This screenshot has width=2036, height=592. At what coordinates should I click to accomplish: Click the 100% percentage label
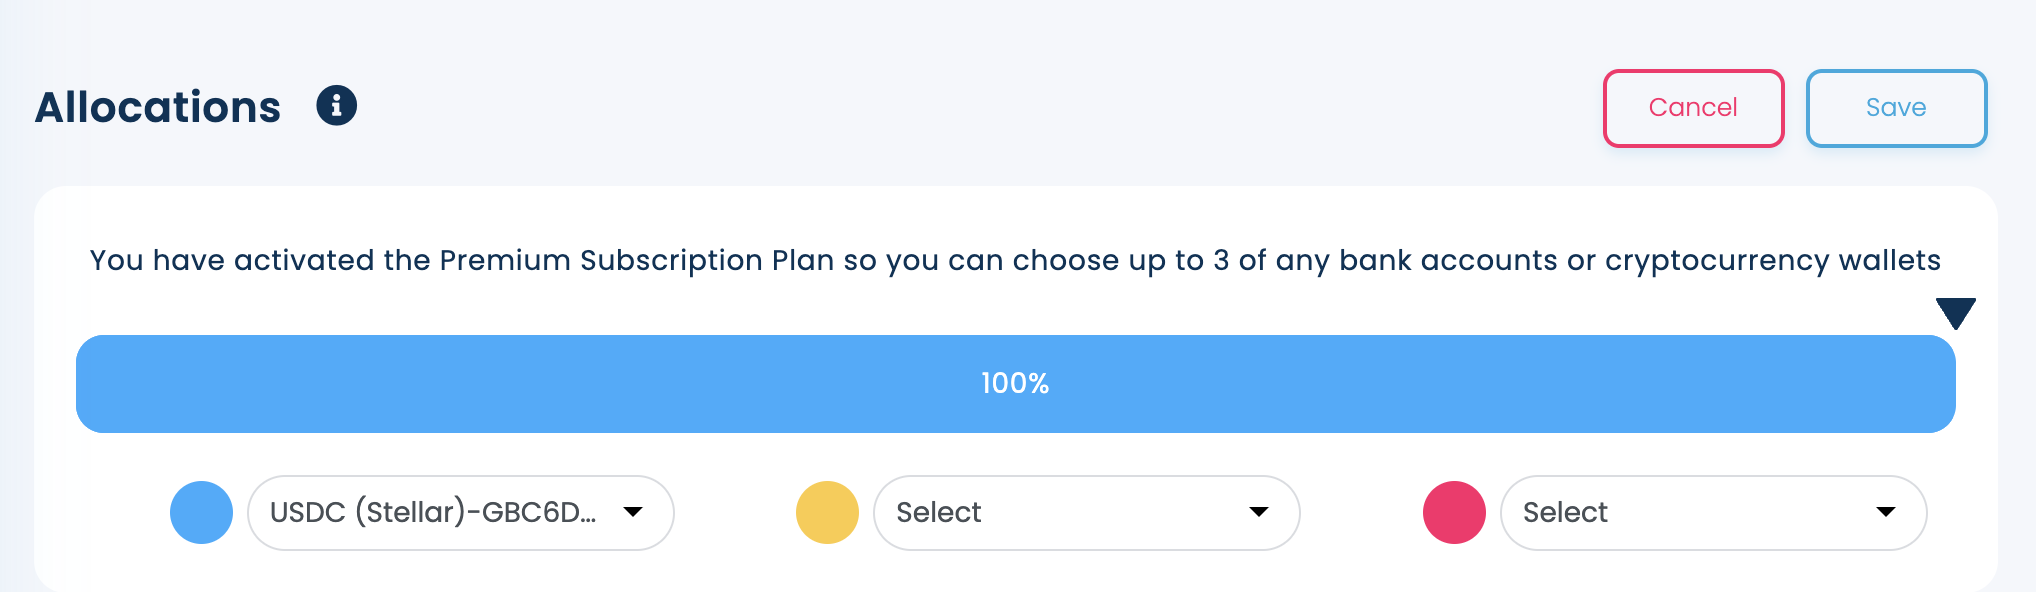[1015, 384]
